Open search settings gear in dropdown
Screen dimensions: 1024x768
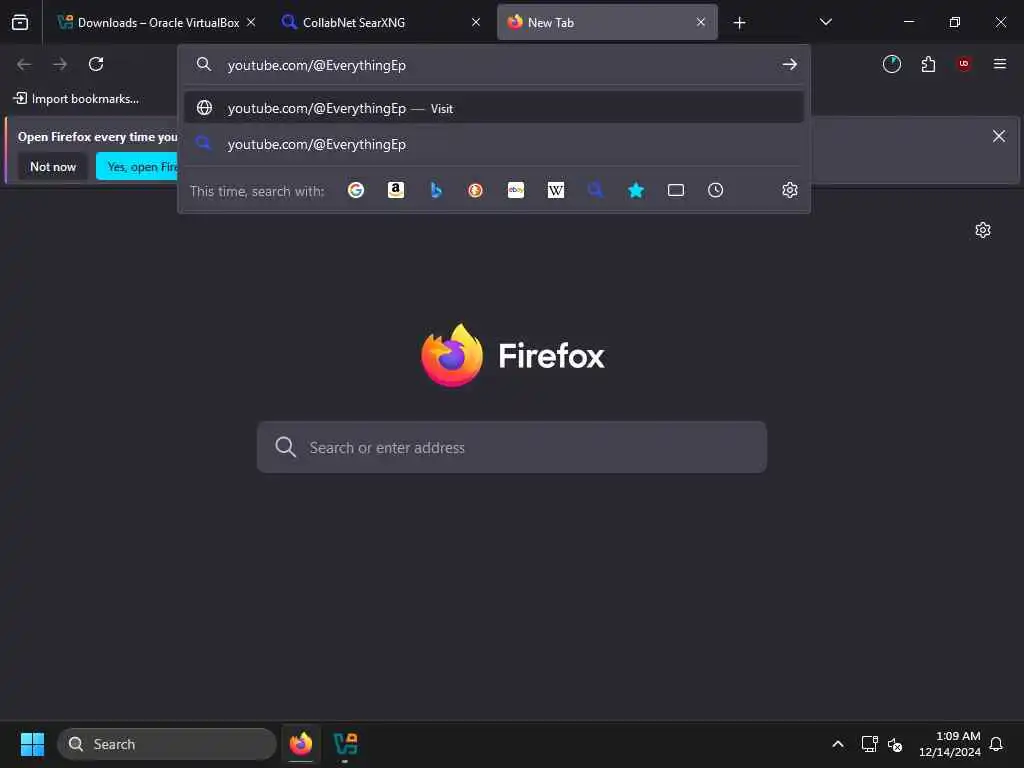[790, 190]
